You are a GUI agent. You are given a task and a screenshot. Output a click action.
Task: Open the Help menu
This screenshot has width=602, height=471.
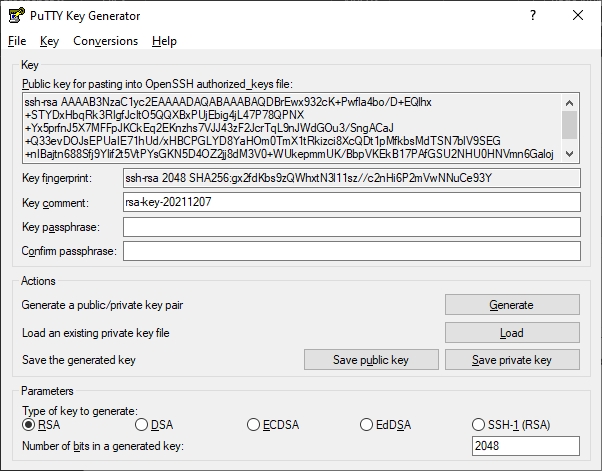coord(164,41)
